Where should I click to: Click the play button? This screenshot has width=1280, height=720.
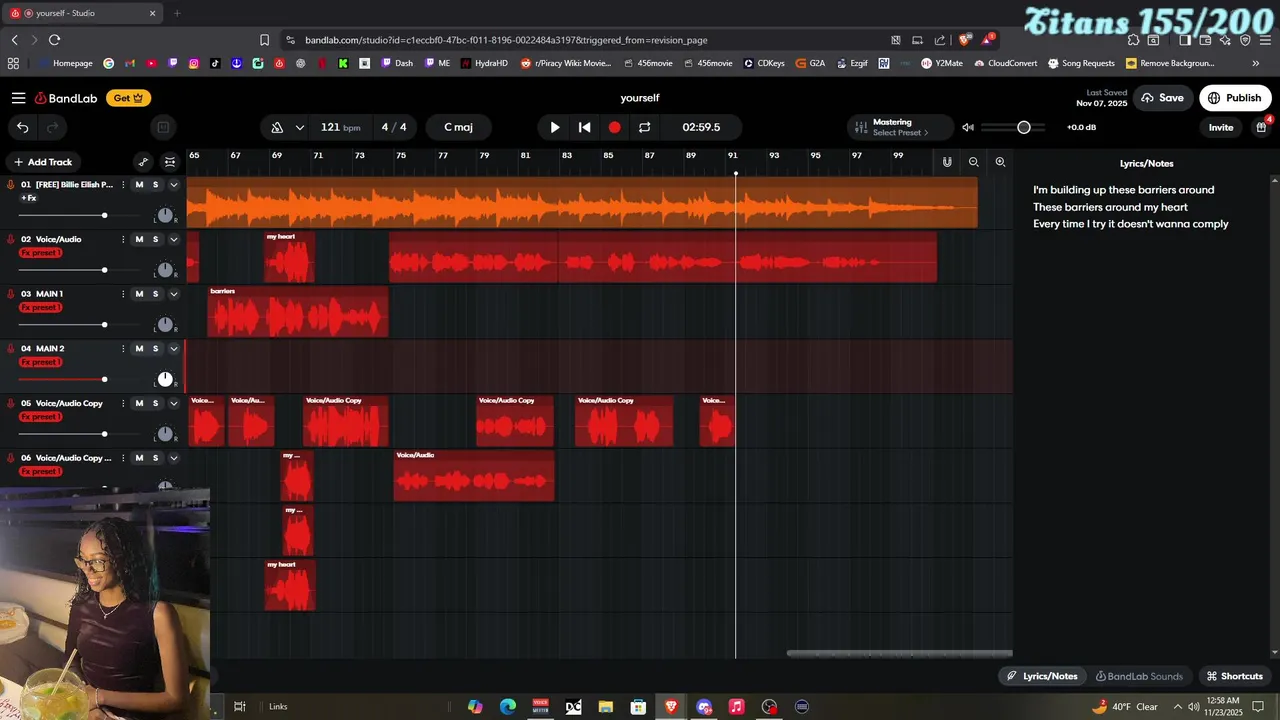coord(555,127)
